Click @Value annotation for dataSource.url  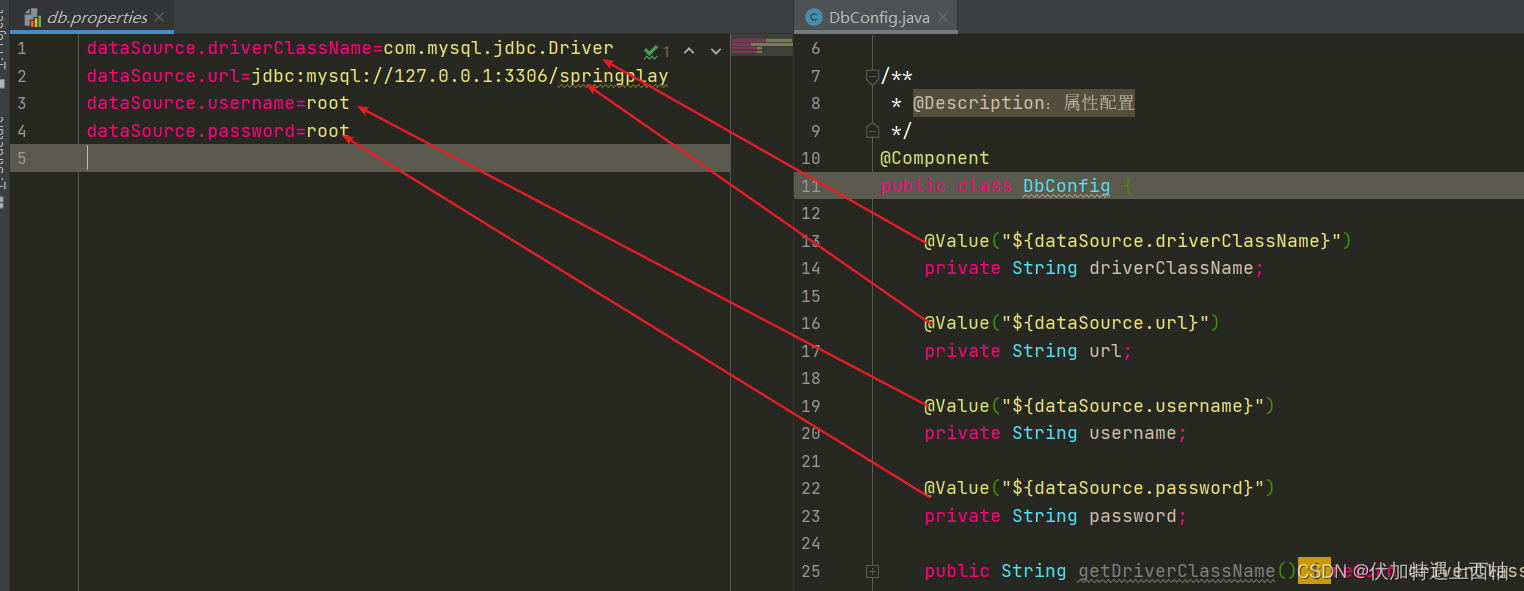coord(1072,323)
